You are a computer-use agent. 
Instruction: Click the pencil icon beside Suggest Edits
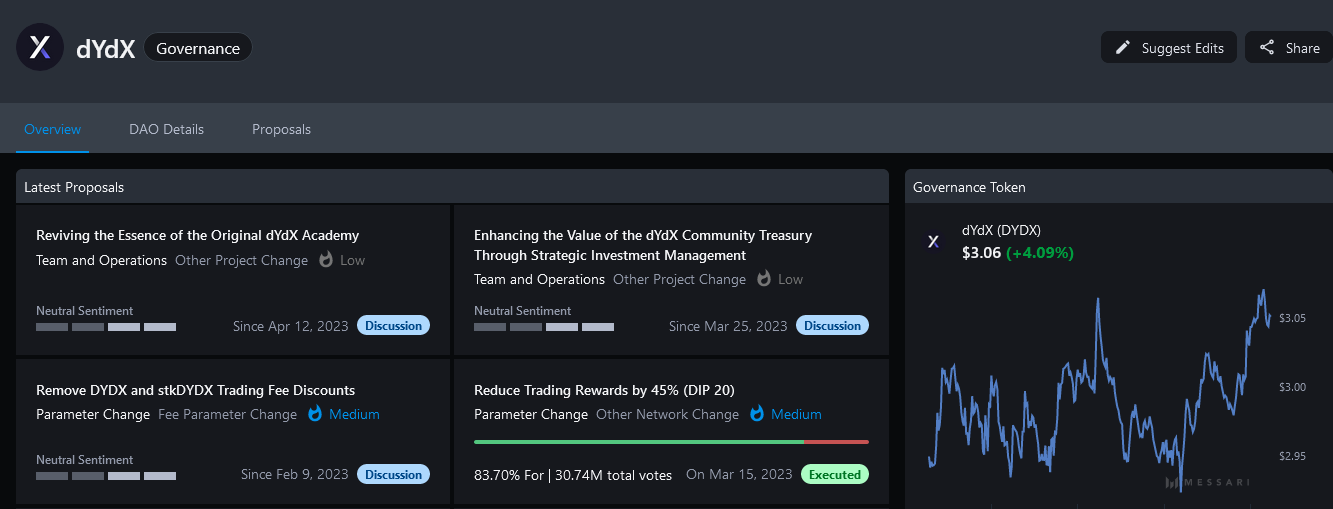pyautogui.click(x=1123, y=48)
